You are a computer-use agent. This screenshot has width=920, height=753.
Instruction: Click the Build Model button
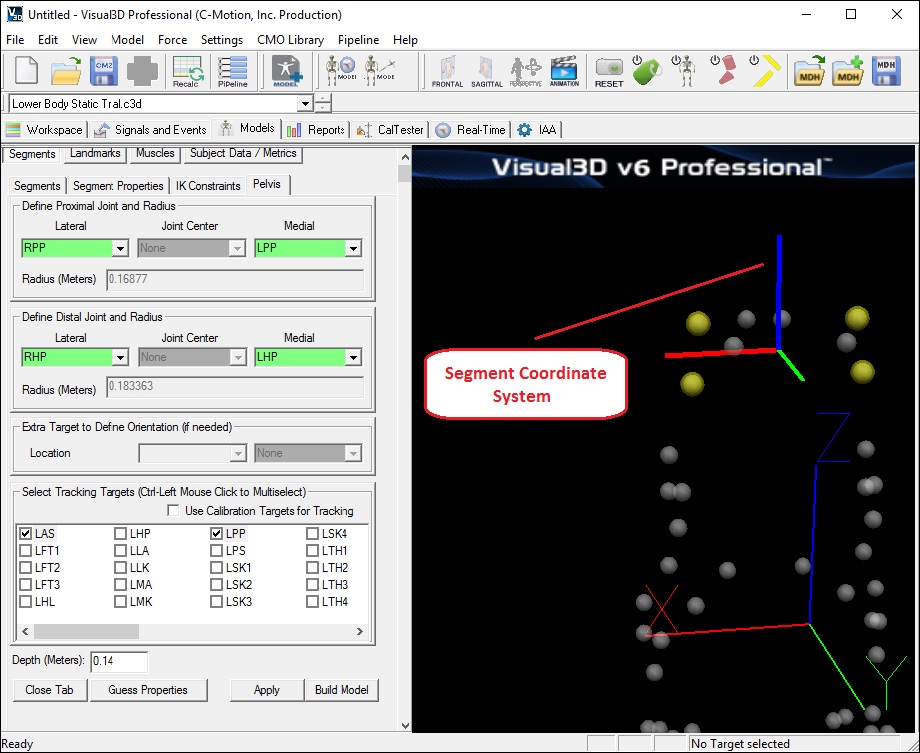[x=341, y=690]
